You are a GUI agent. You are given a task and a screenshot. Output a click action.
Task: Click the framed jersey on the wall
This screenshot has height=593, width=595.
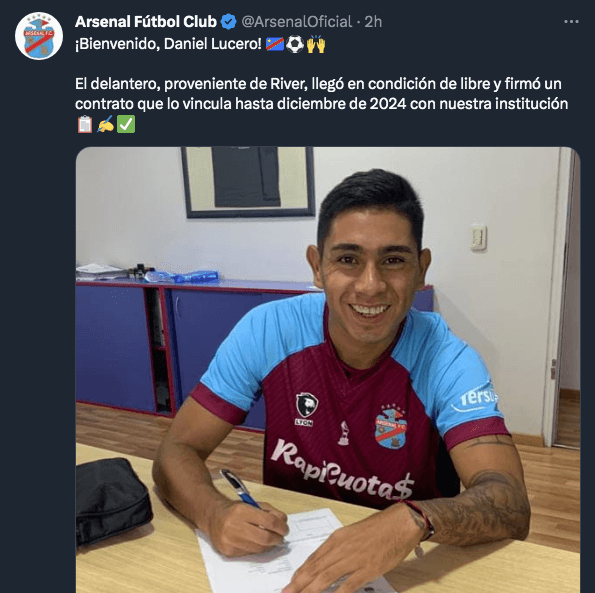pyautogui.click(x=249, y=182)
